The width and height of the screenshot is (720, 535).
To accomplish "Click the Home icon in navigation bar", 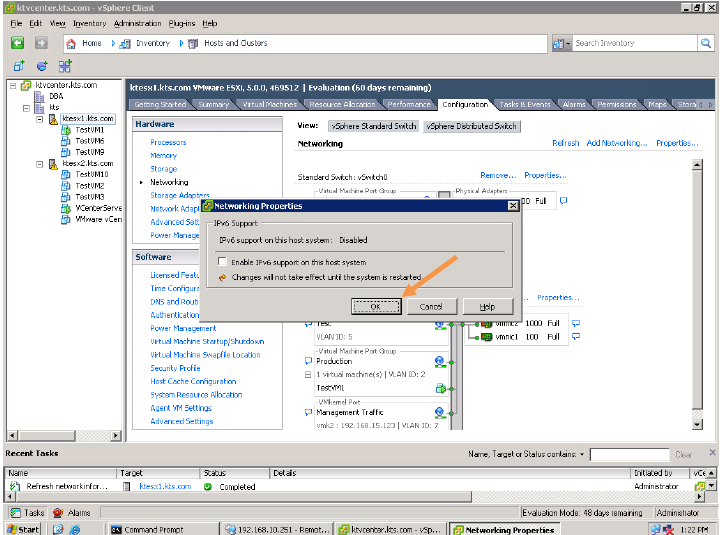I will click(x=71, y=43).
